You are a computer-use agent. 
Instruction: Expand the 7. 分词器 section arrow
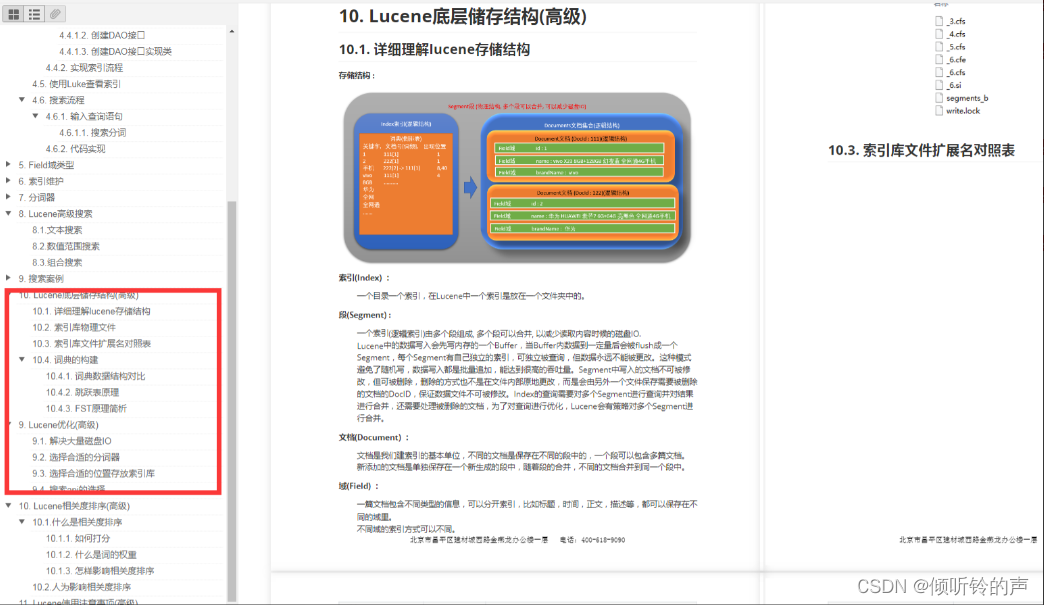pyautogui.click(x=8, y=197)
